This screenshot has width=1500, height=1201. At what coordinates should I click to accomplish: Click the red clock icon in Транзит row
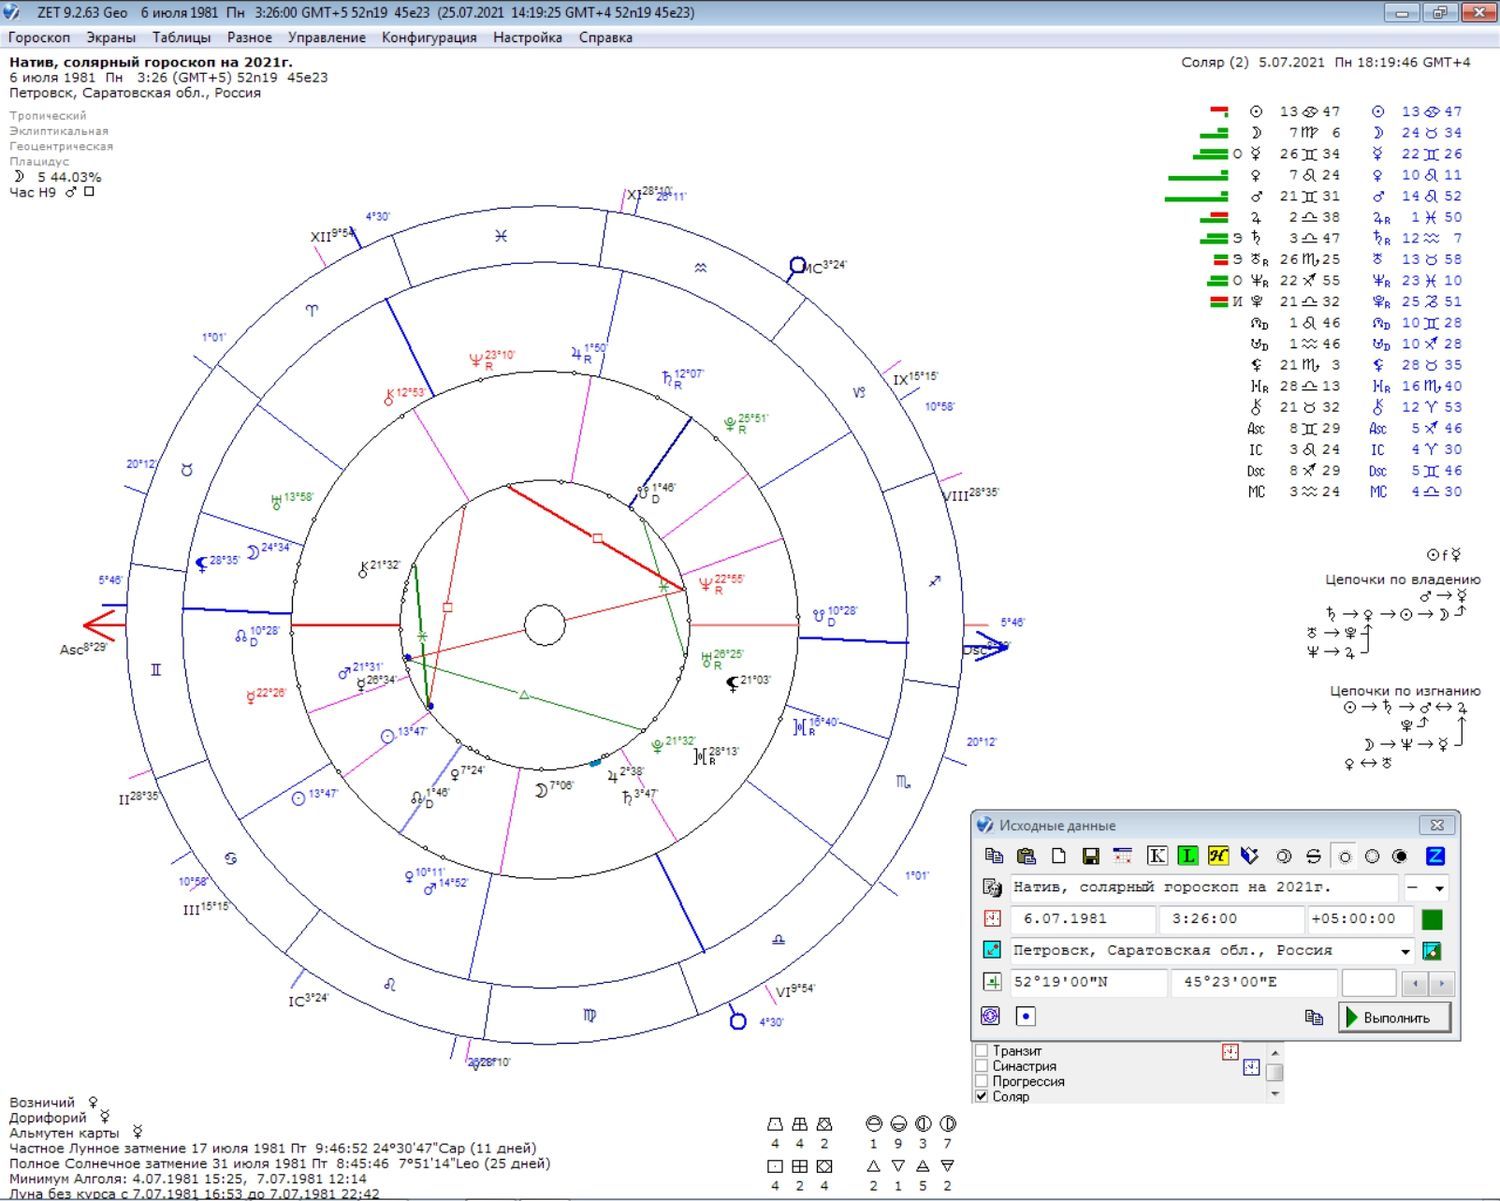1230,1052
